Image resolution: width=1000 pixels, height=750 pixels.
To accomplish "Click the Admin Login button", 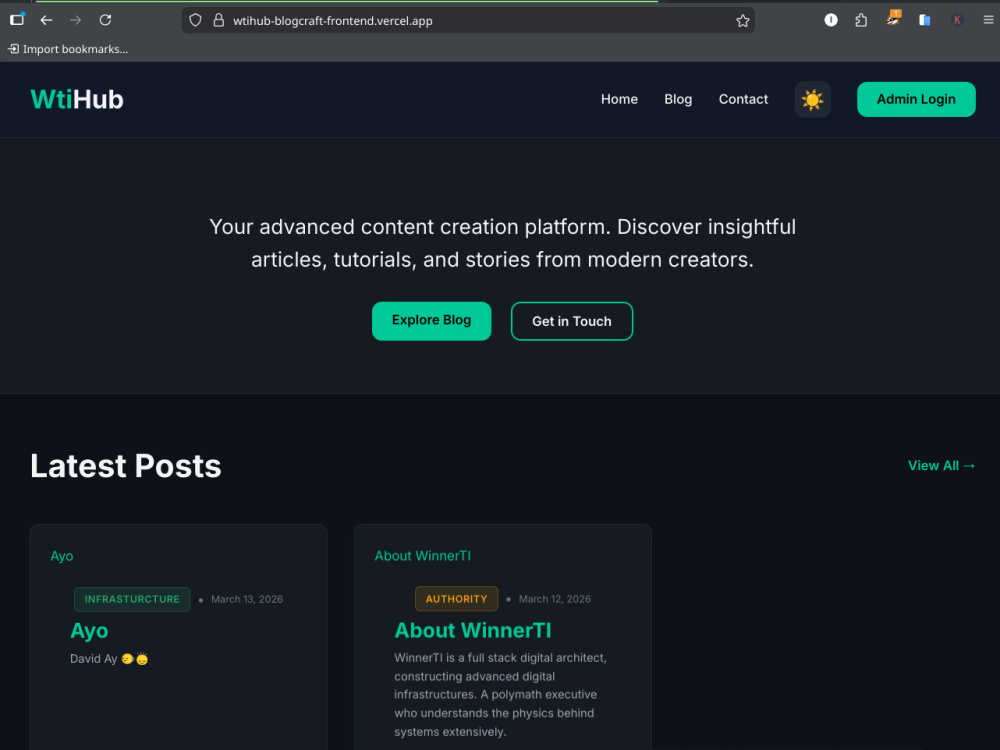I will [x=916, y=99].
